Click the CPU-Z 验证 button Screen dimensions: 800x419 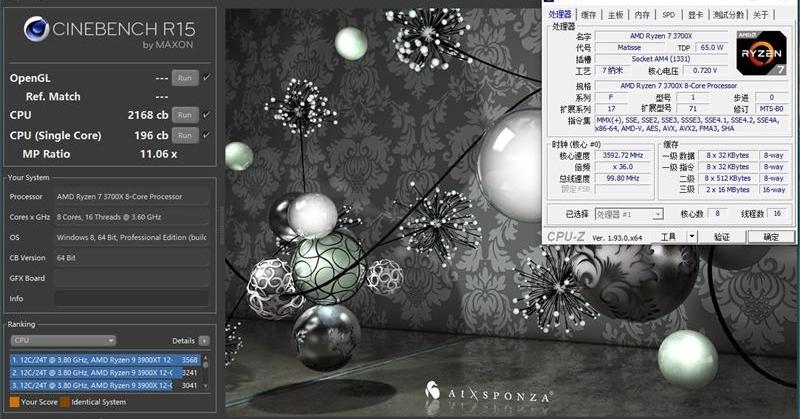click(722, 237)
